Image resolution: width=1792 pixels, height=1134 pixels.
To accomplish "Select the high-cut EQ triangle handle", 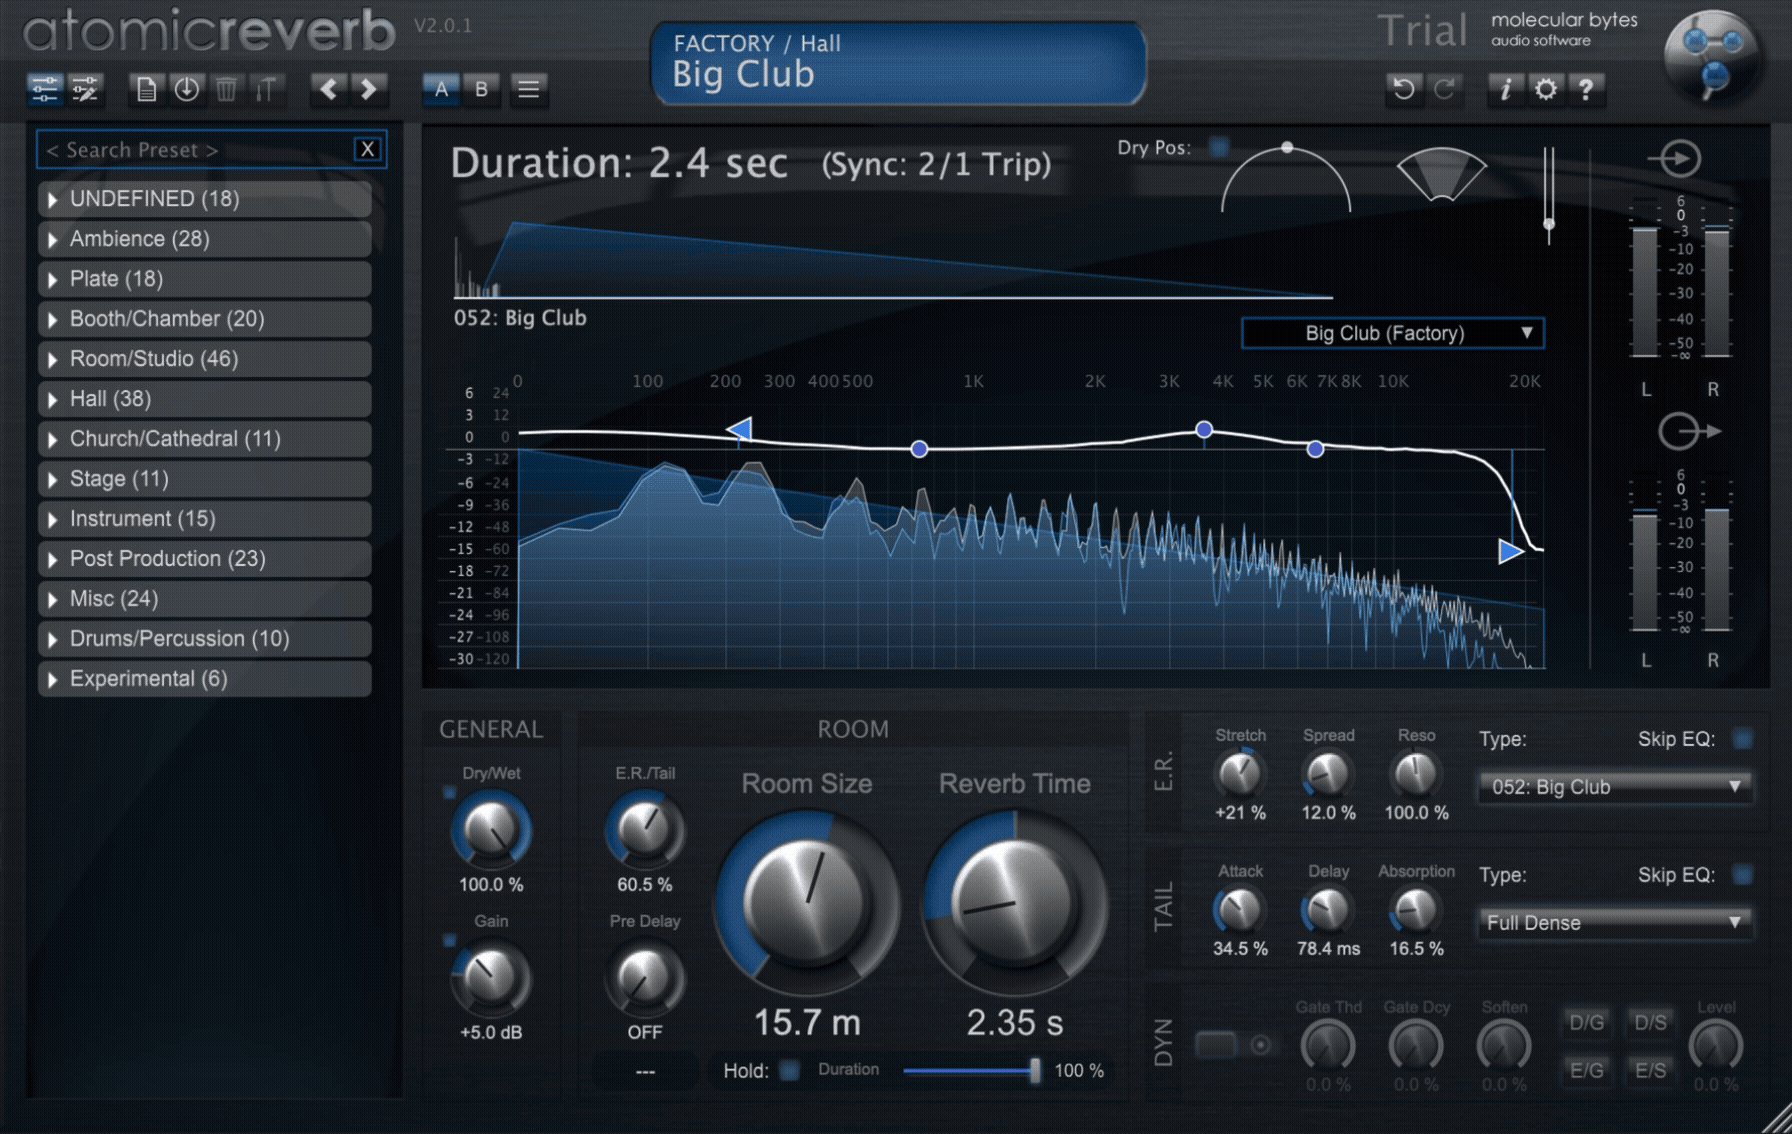I will point(1510,551).
